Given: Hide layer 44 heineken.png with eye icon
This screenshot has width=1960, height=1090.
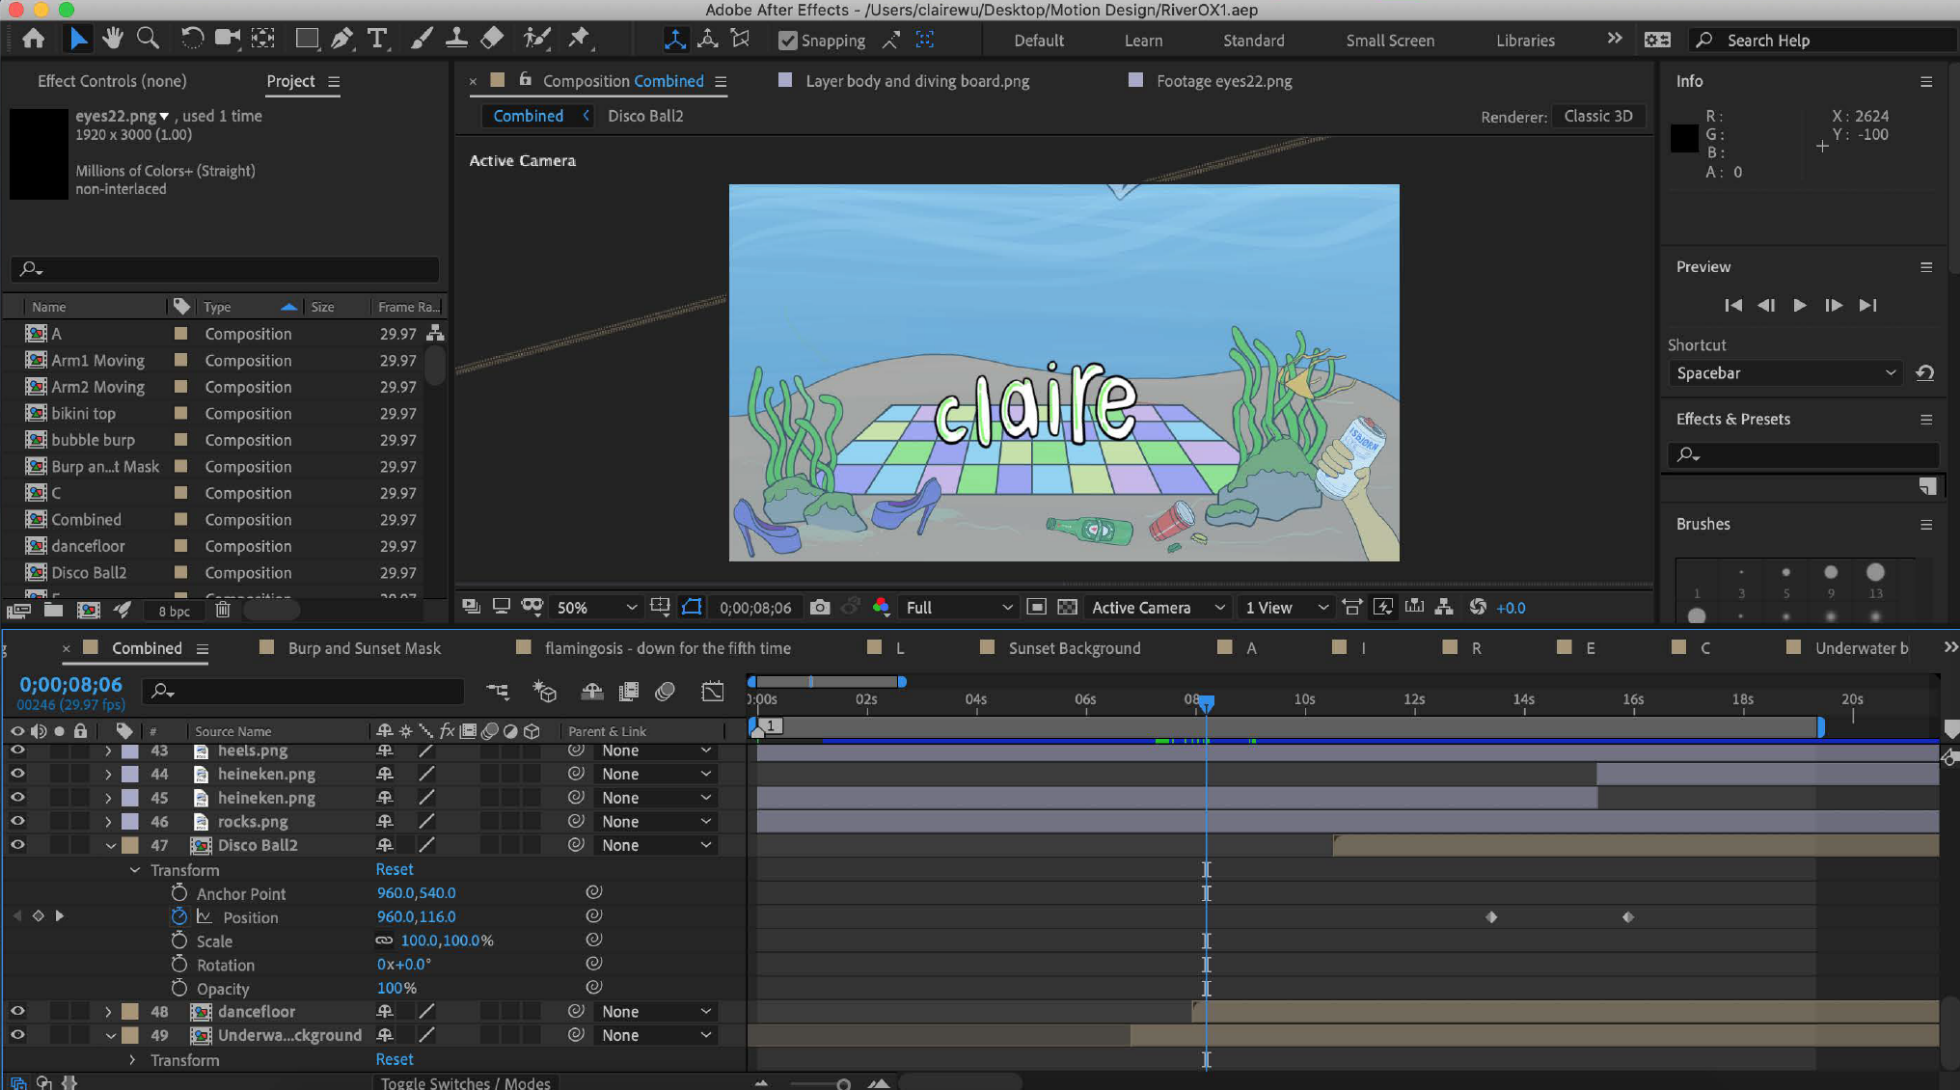Looking at the screenshot, I should point(17,774).
